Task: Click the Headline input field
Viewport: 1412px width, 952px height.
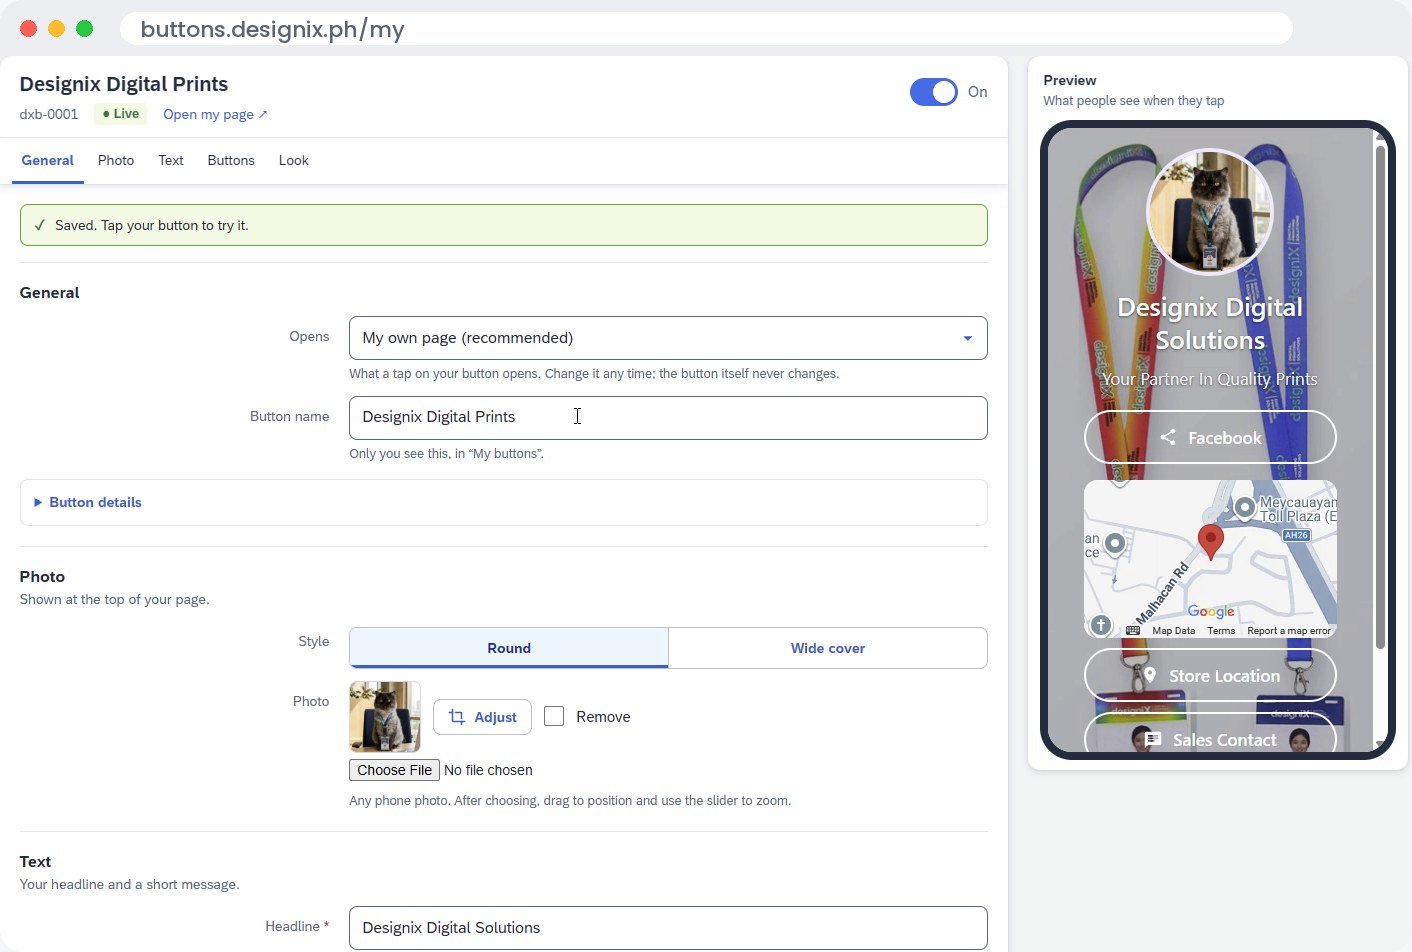Action: tap(668, 928)
